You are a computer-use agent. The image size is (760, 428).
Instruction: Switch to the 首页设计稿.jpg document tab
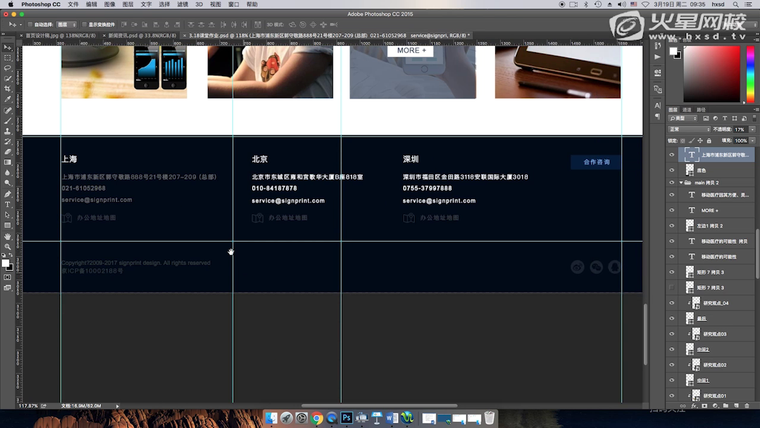pyautogui.click(x=43, y=35)
